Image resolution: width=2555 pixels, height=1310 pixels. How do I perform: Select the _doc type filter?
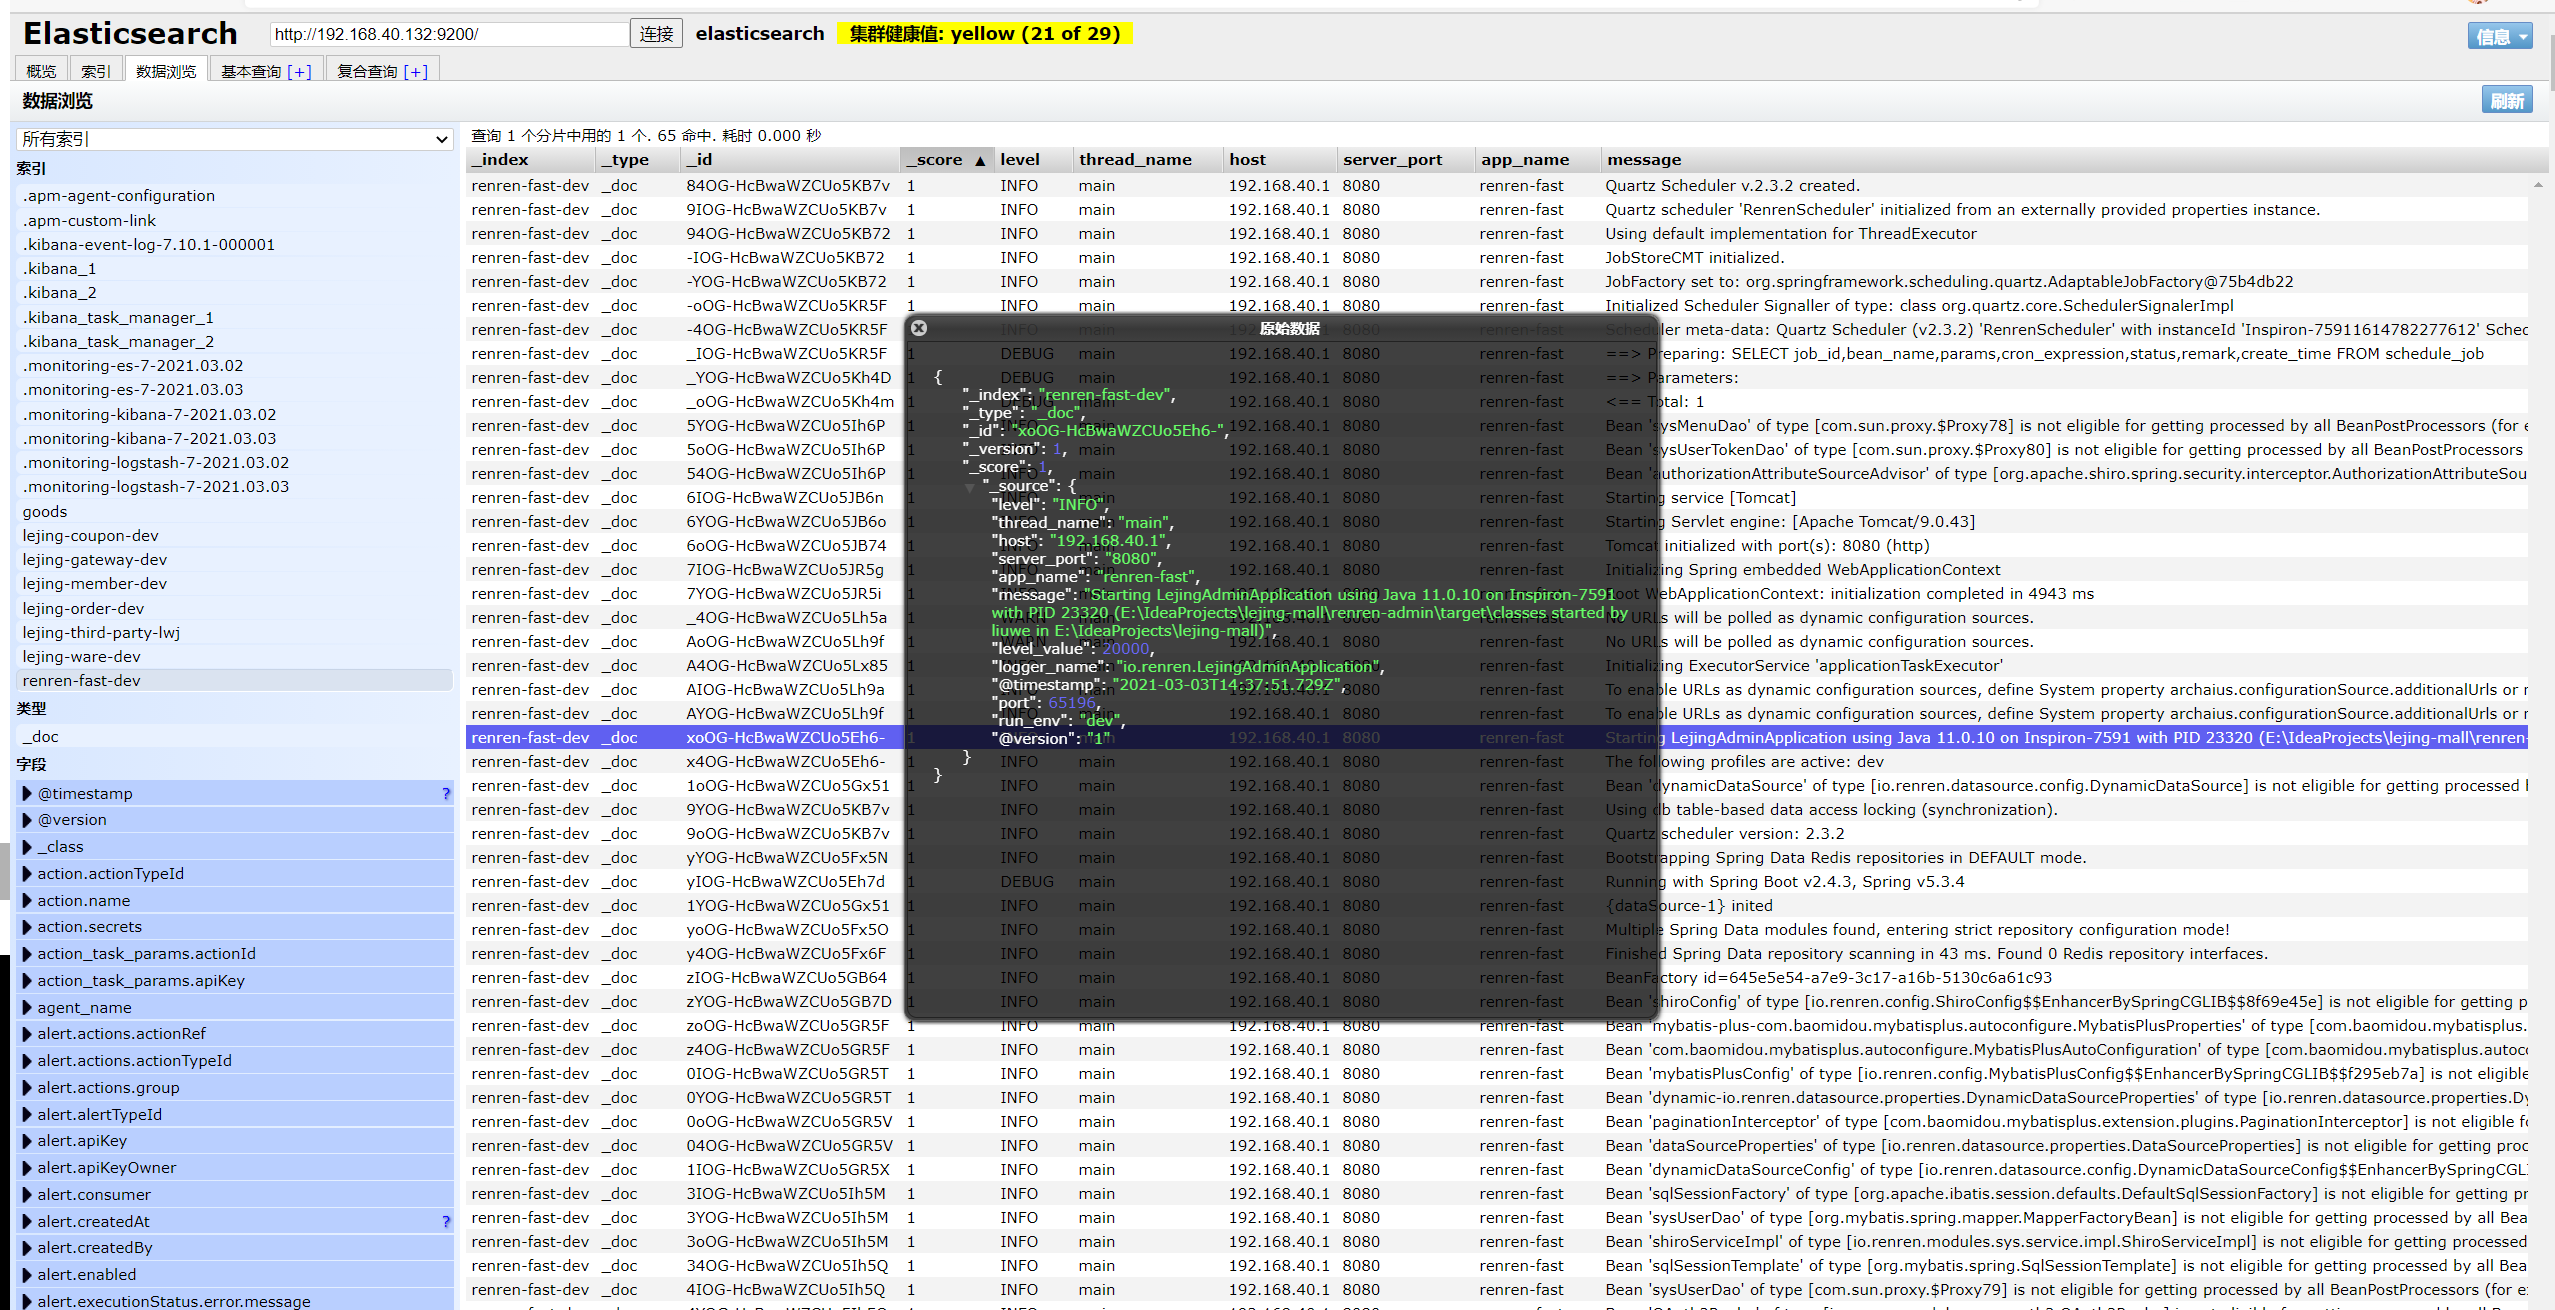235,736
